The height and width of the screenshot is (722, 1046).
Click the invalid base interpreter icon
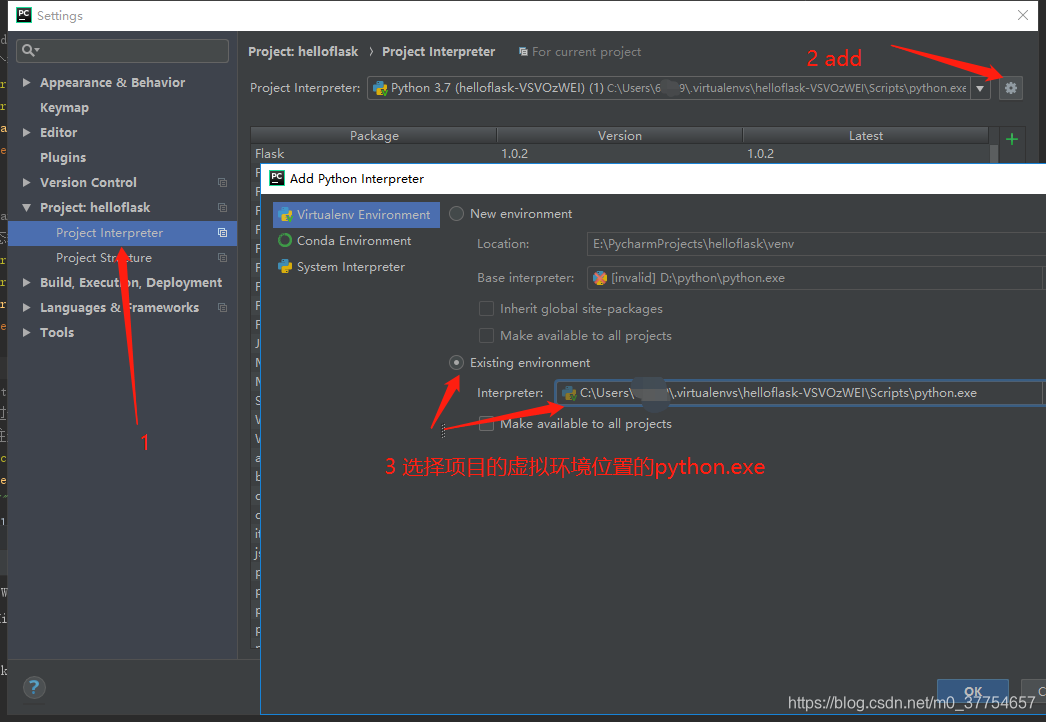coord(600,278)
